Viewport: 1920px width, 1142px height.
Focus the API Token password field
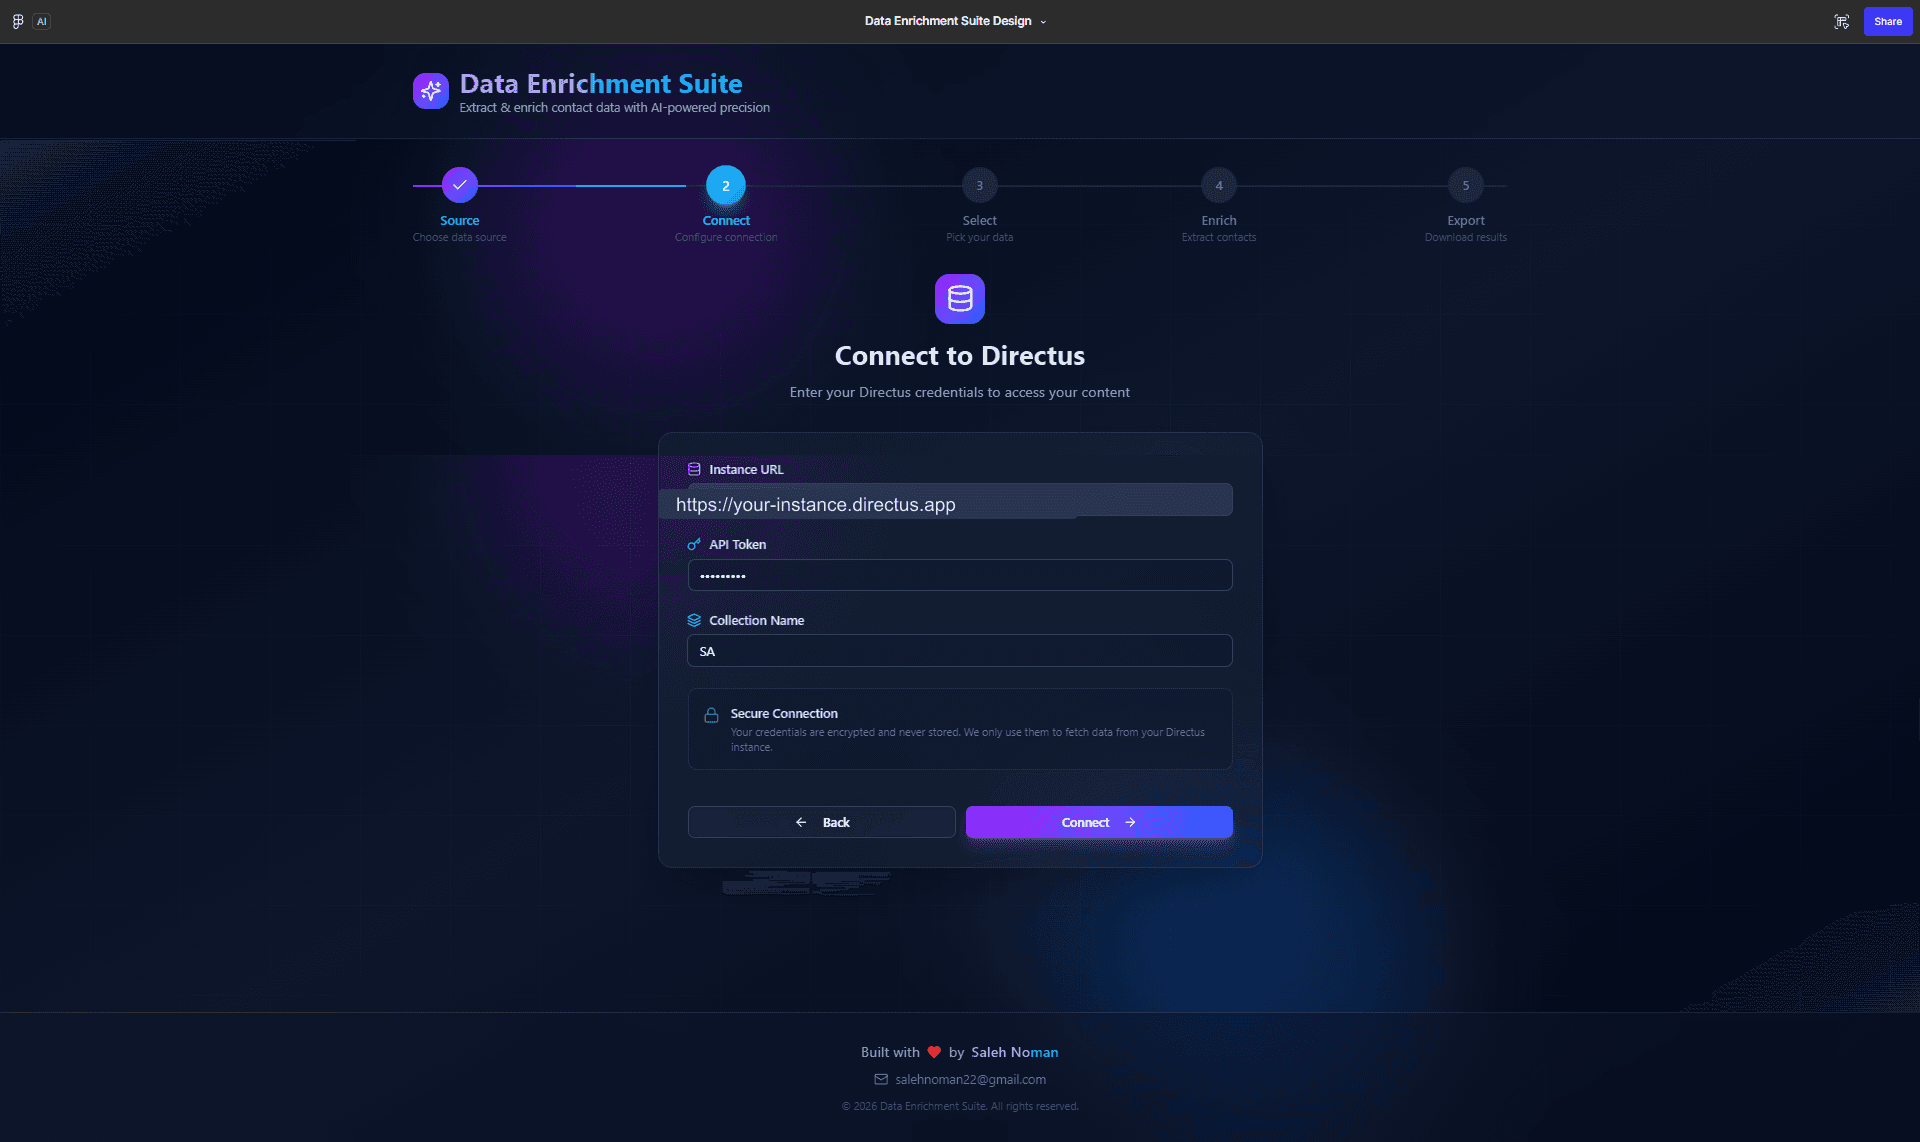(960, 575)
